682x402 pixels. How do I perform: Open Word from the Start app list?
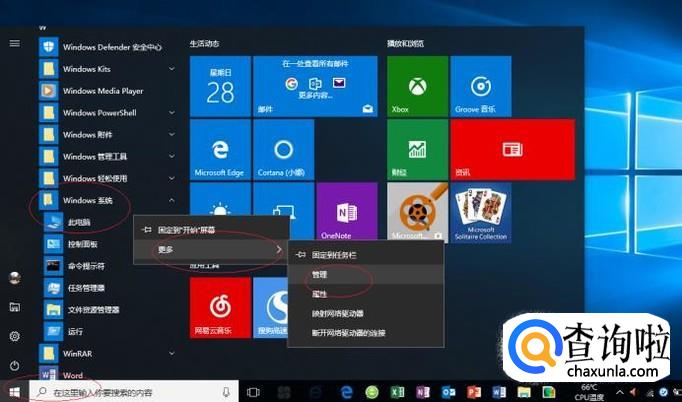pyautogui.click(x=107, y=375)
